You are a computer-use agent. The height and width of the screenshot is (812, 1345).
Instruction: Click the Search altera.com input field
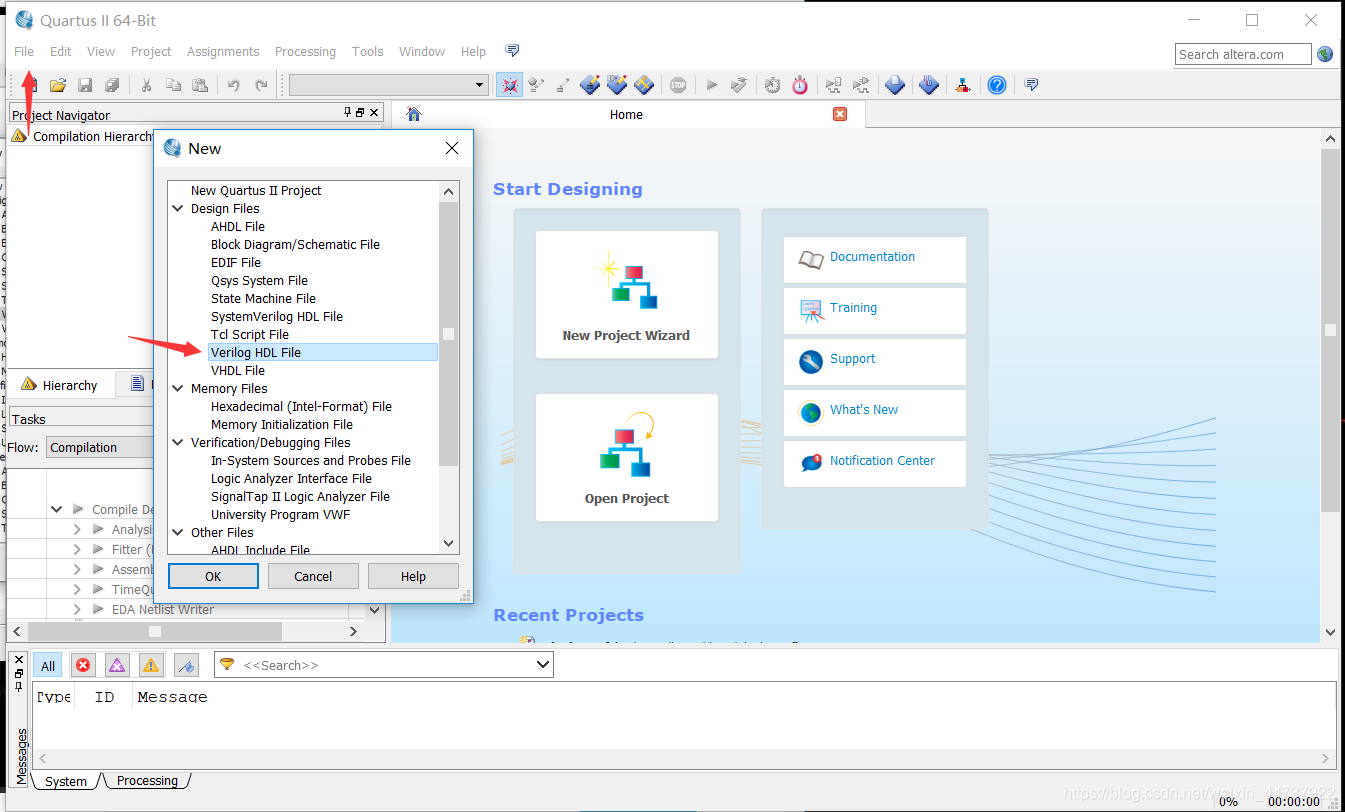click(x=1243, y=54)
